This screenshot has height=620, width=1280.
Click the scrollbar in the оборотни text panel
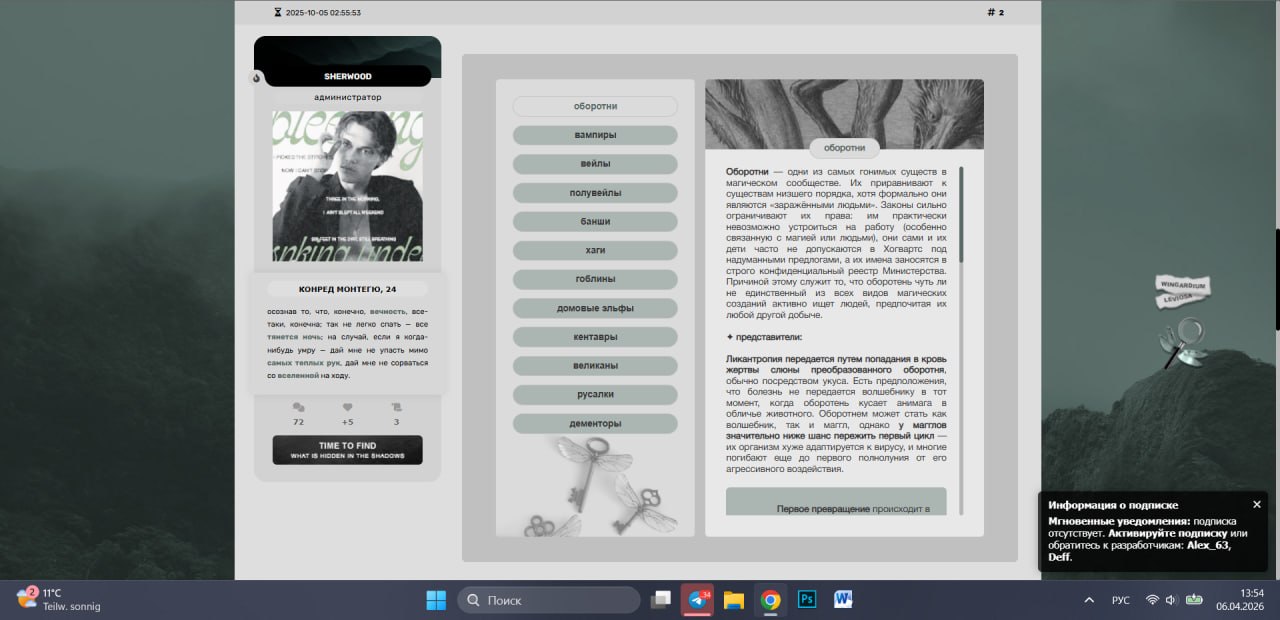point(961,215)
